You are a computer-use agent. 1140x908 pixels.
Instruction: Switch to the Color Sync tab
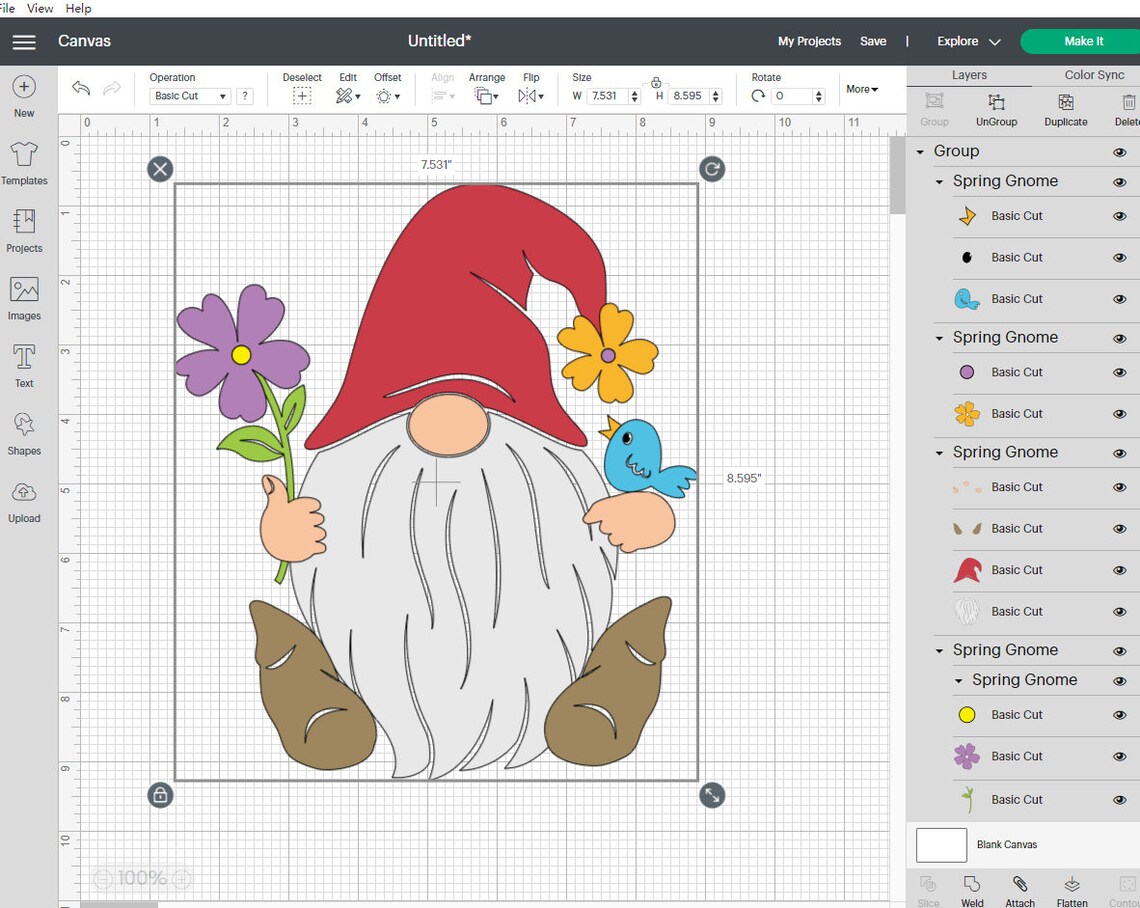pyautogui.click(x=1094, y=74)
